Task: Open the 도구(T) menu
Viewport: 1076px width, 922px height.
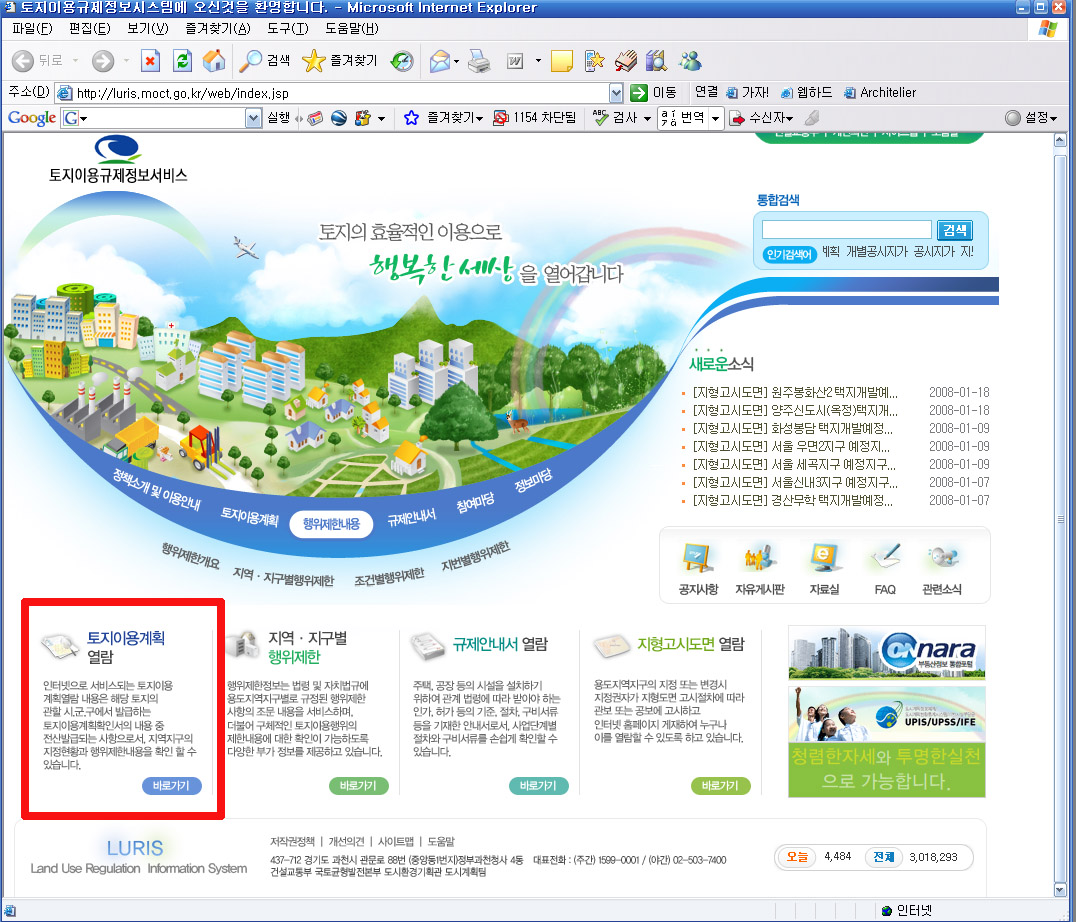Action: 287,28
